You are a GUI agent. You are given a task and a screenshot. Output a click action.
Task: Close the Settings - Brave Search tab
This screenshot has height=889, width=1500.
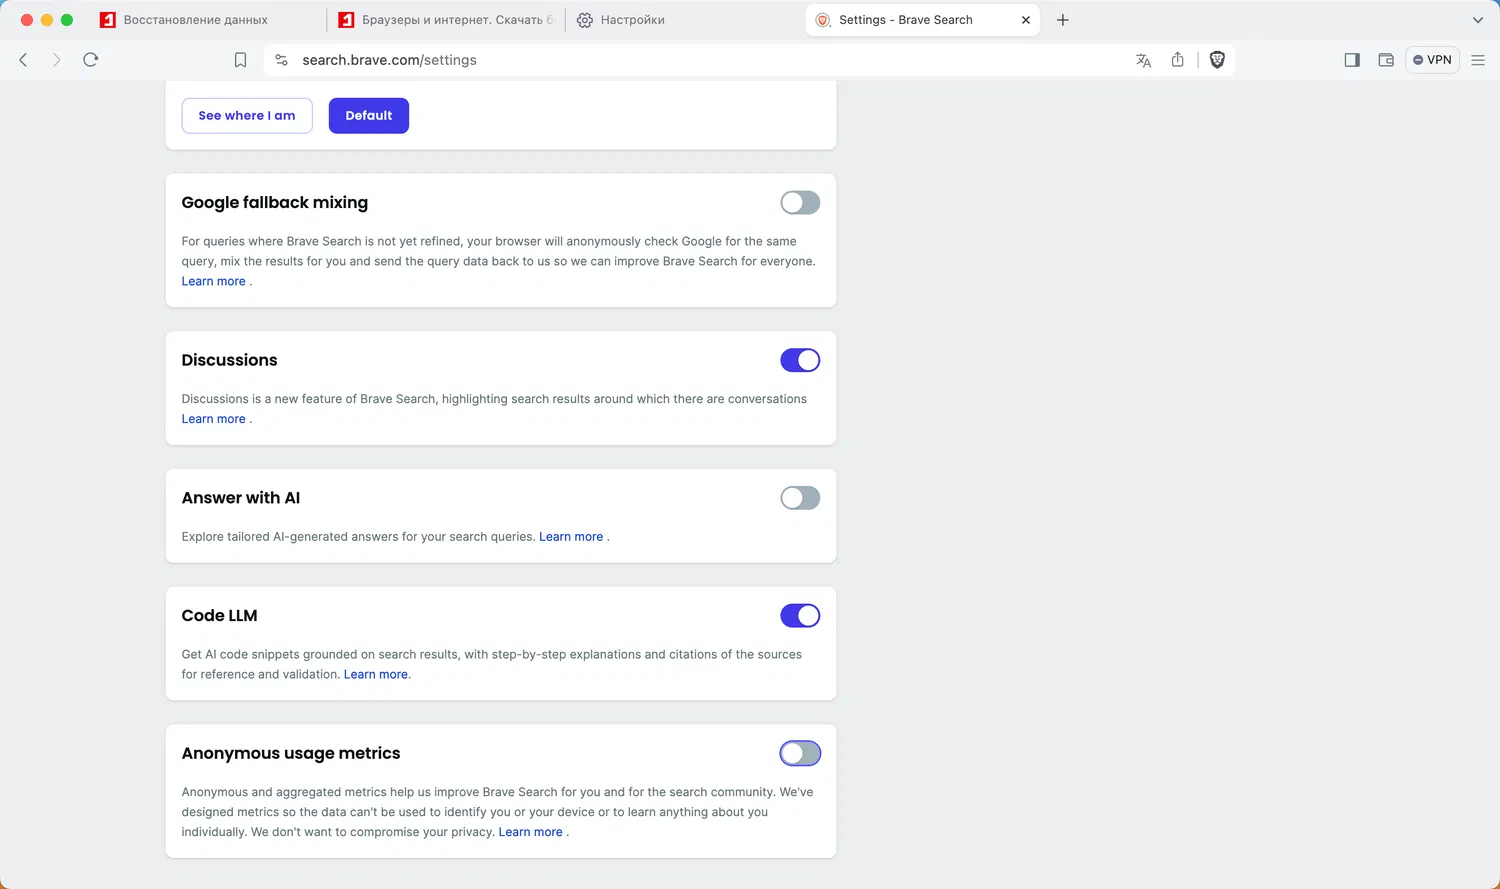coord(1026,20)
